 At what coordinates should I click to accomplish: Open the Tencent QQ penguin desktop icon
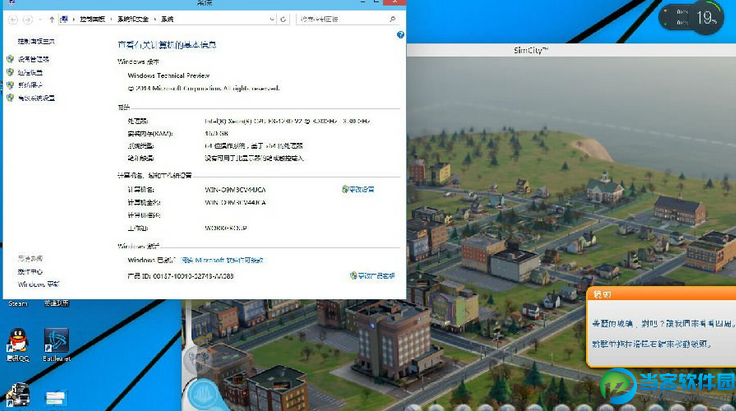click(x=18, y=344)
